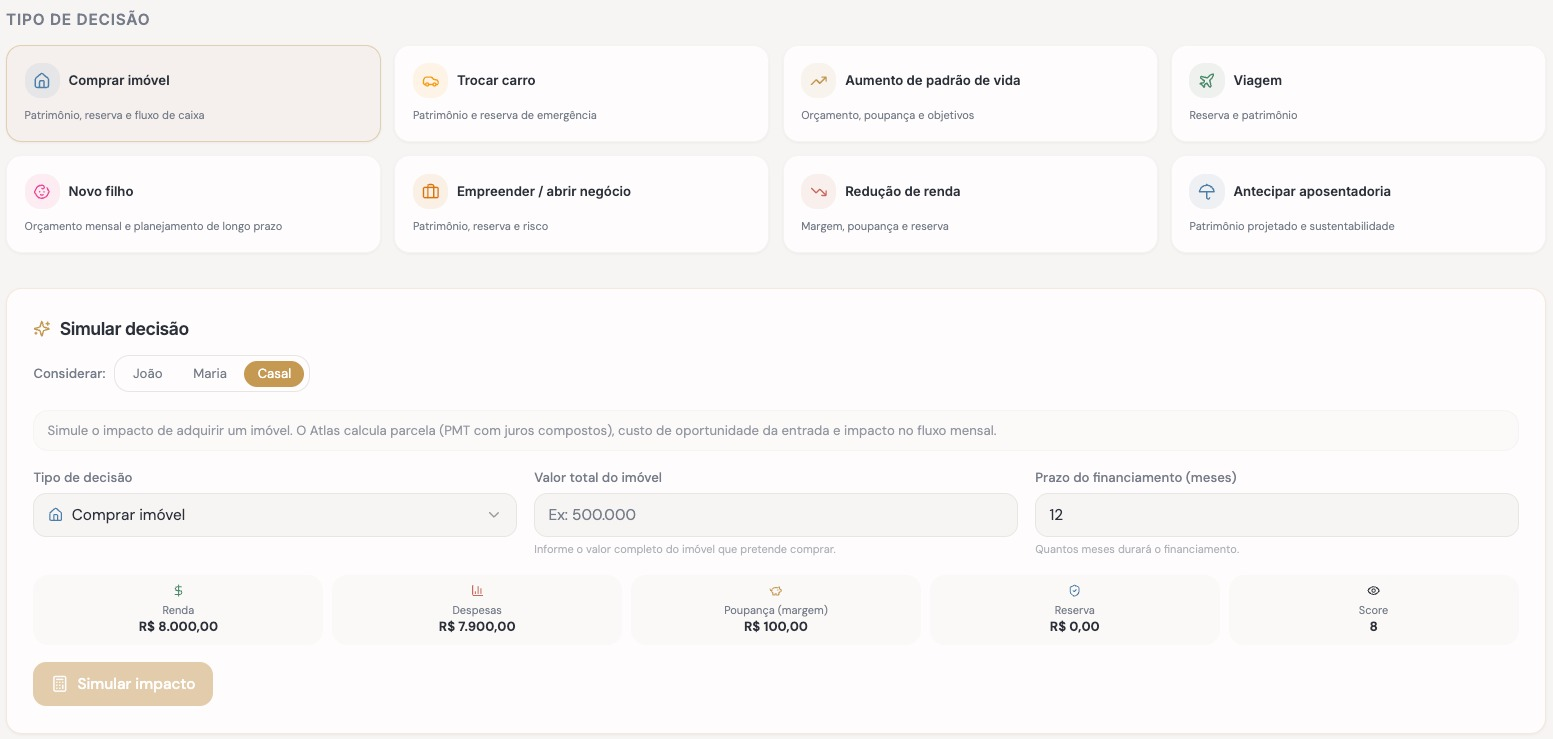1553x739 pixels.
Task: Click the Simular decisão heading text
Action: (x=124, y=328)
